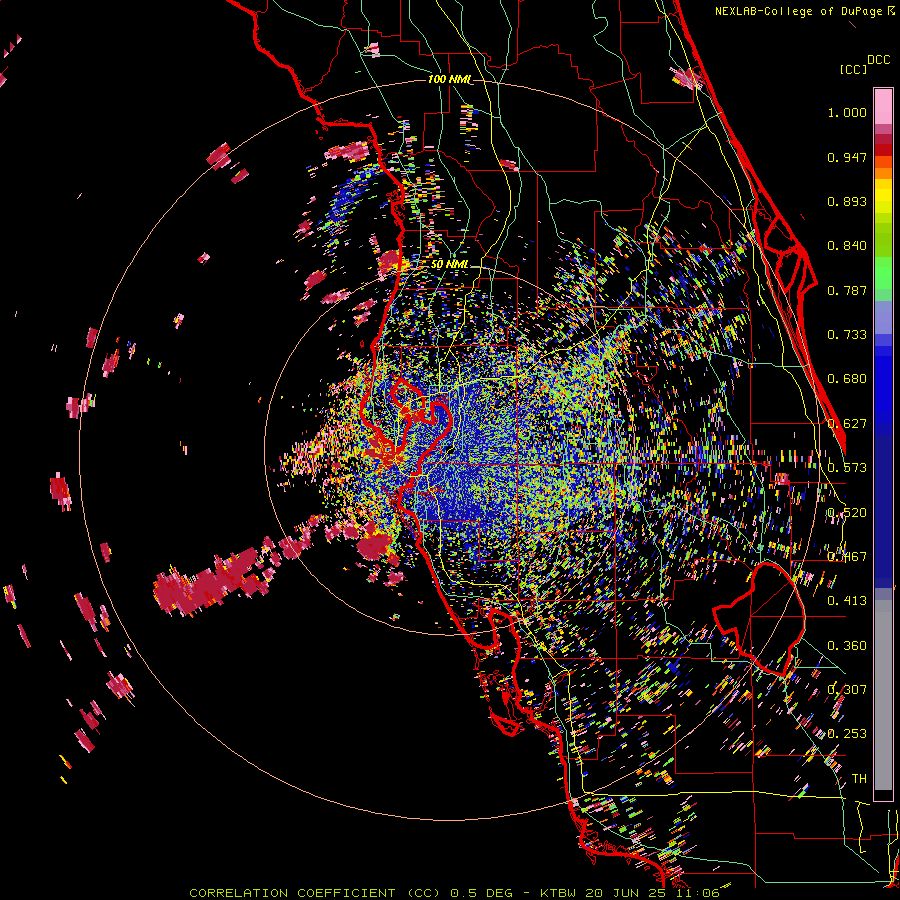Click the DCC legend heading

[878, 60]
